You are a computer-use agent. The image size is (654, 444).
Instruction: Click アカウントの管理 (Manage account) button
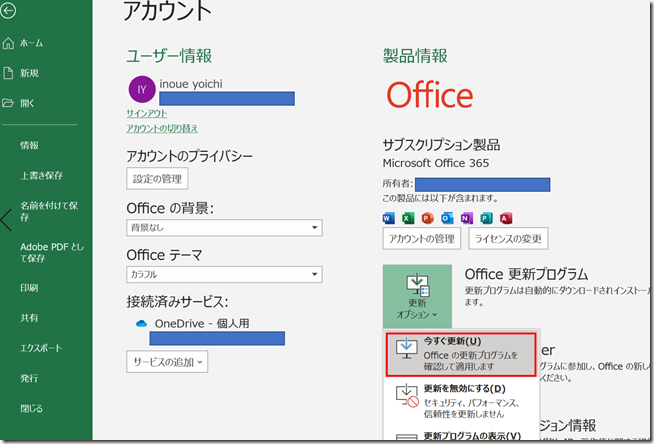point(422,238)
